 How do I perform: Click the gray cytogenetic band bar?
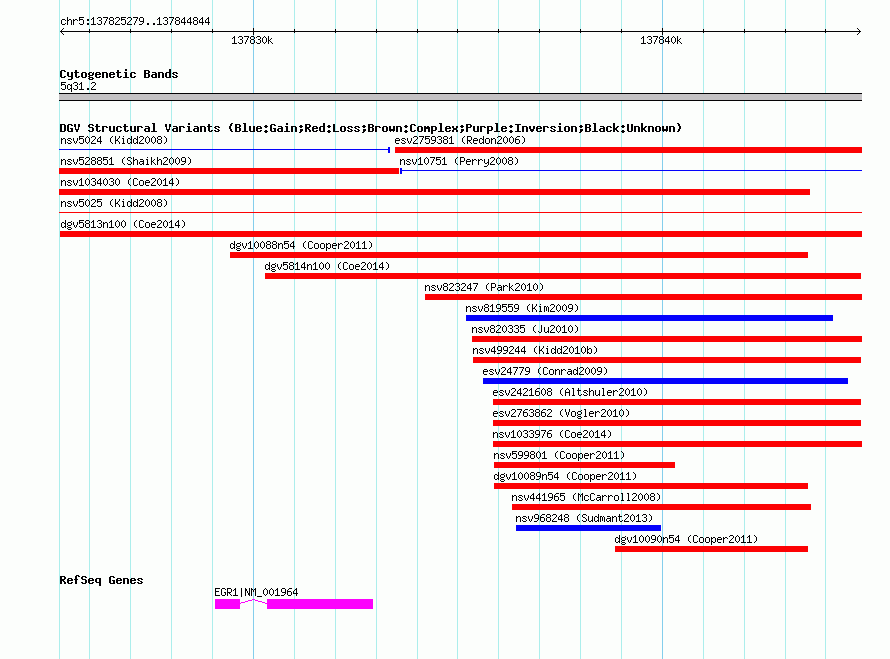tap(461, 97)
